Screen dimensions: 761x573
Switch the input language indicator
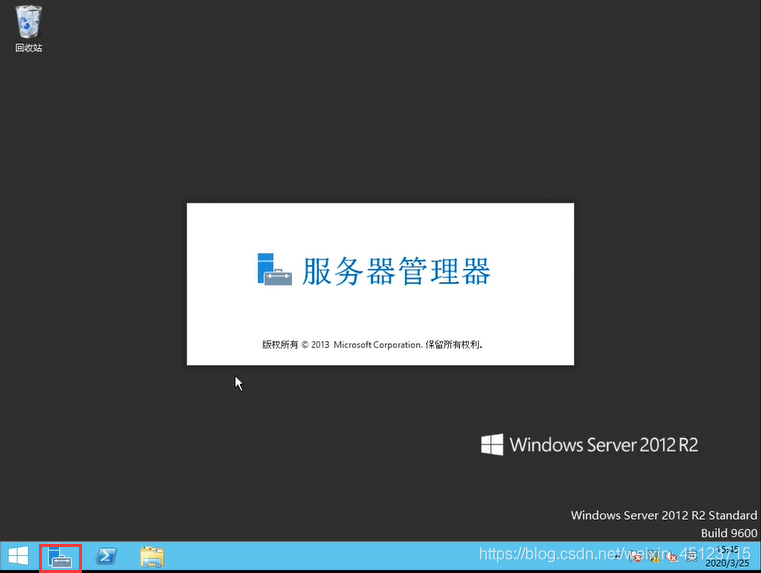click(x=691, y=556)
